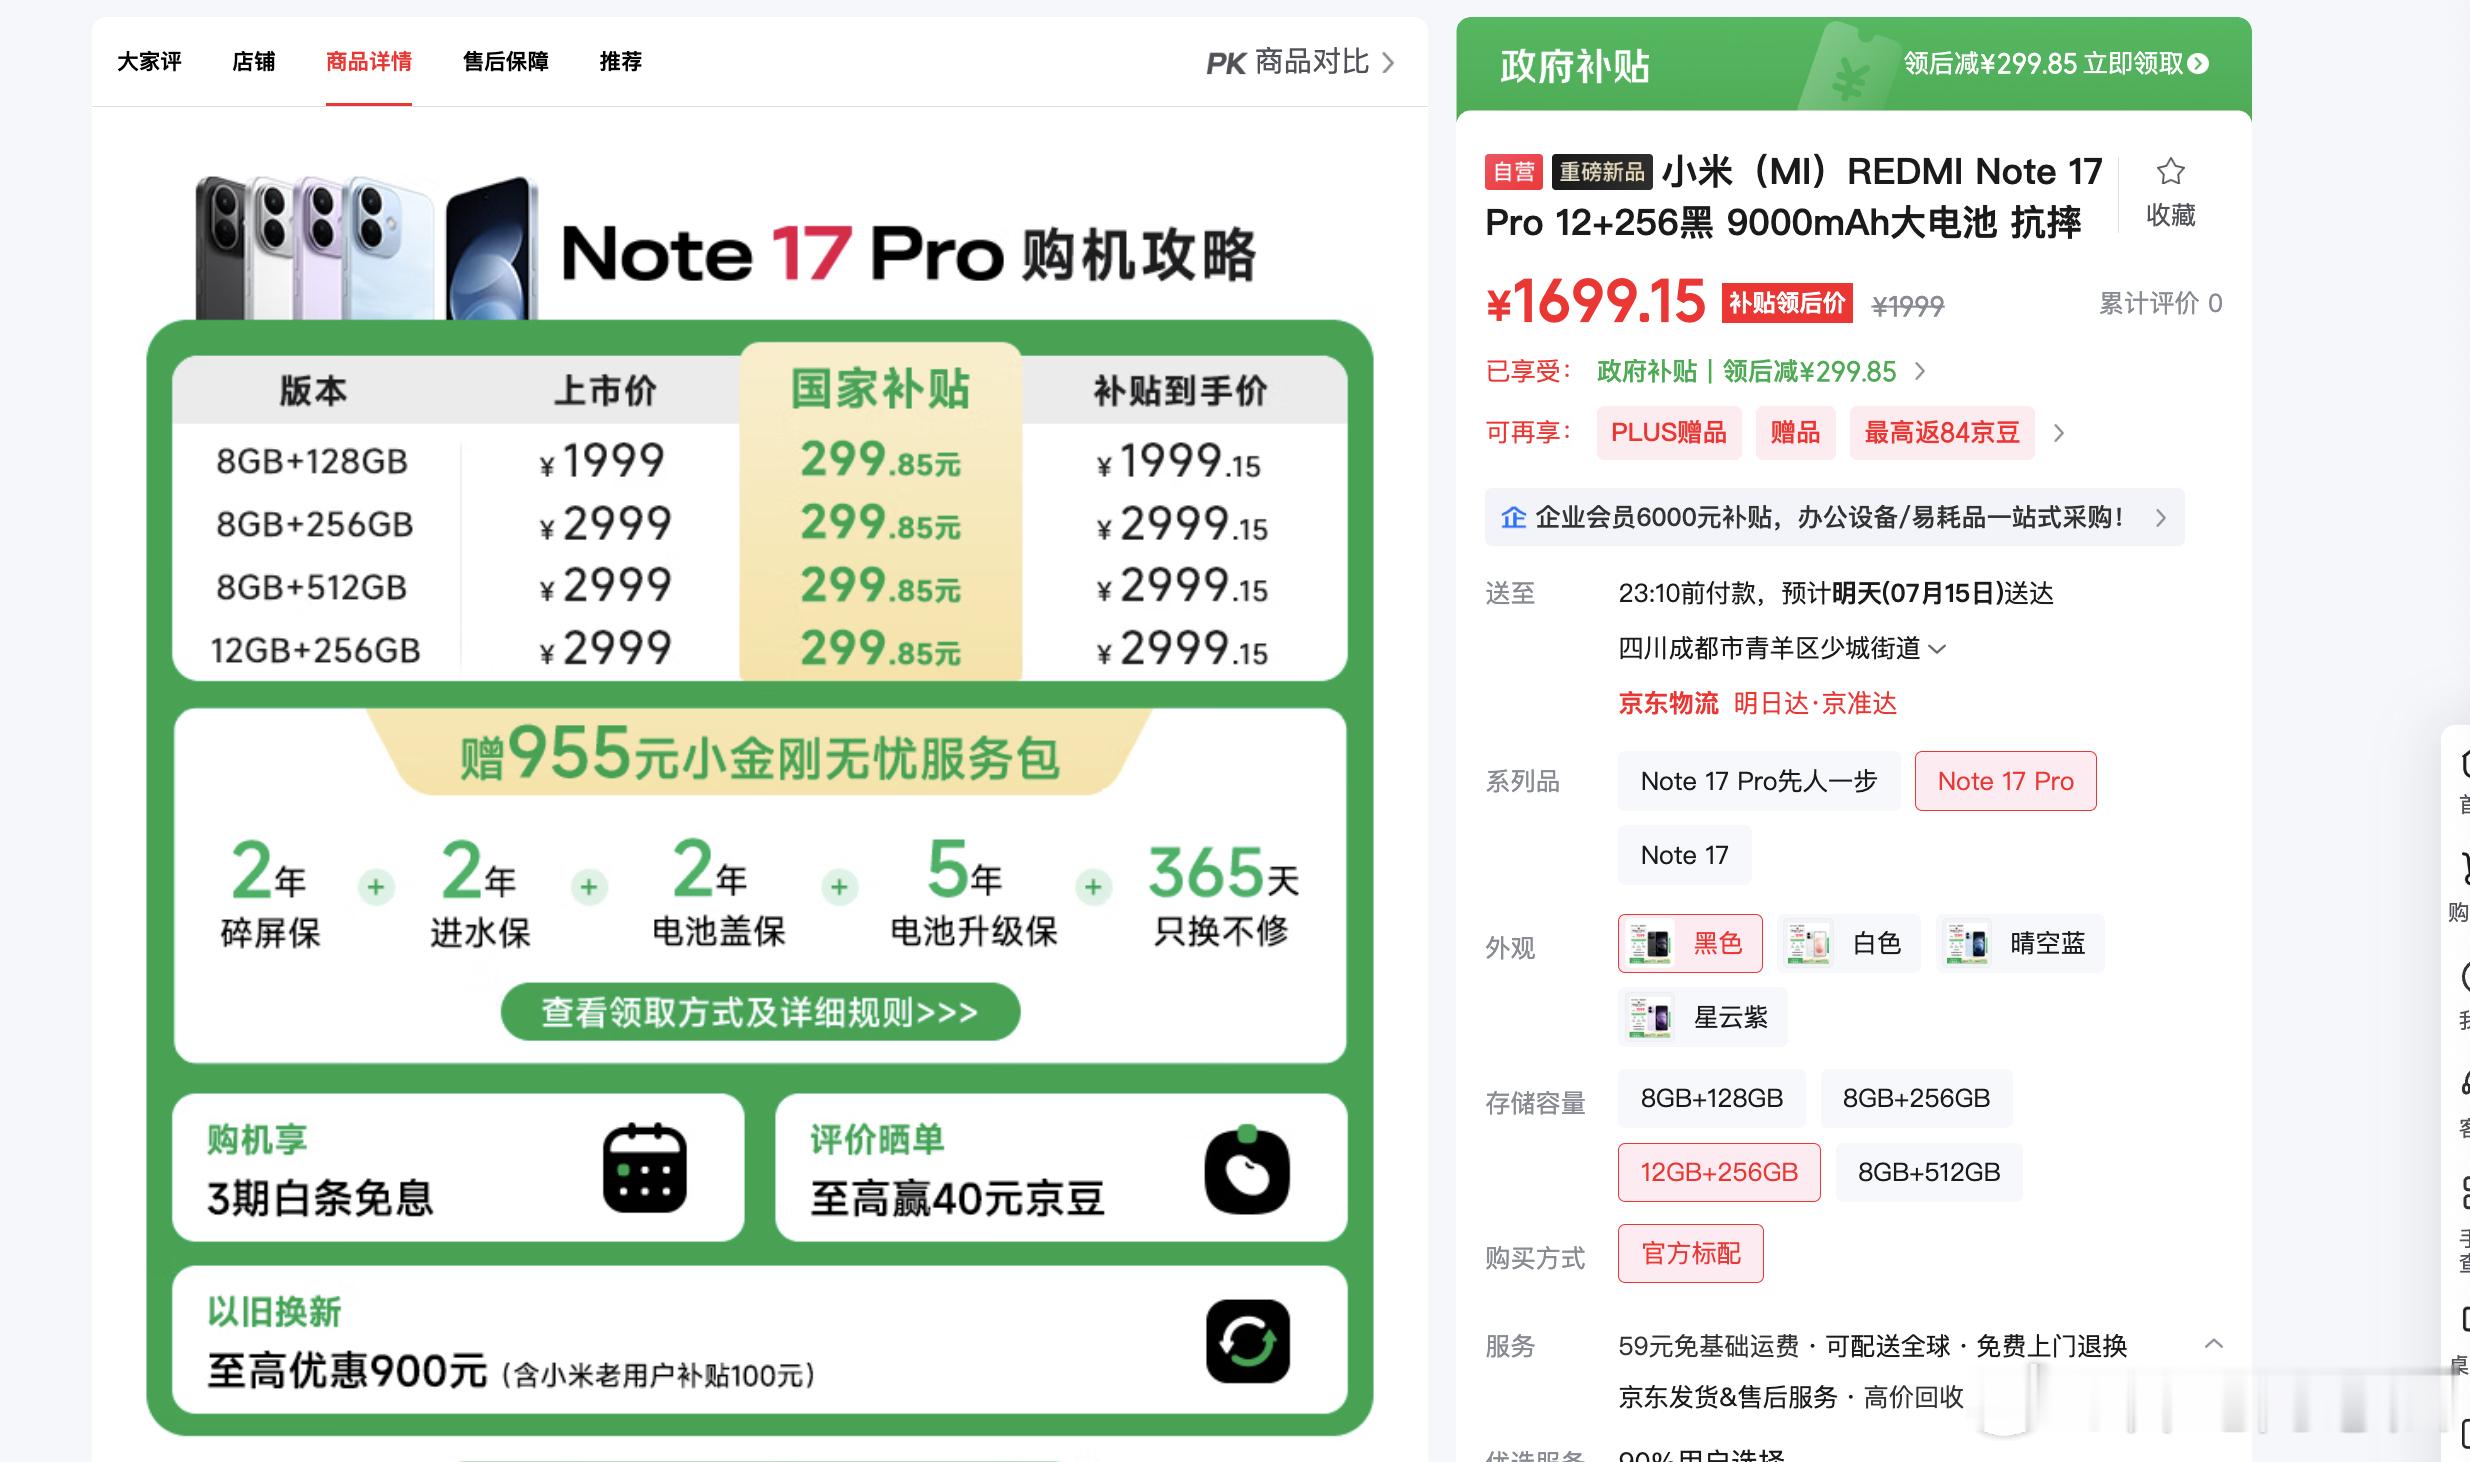Click the 8GB+512GB row in price table
Screen dimensions: 2470x1462
point(760,587)
